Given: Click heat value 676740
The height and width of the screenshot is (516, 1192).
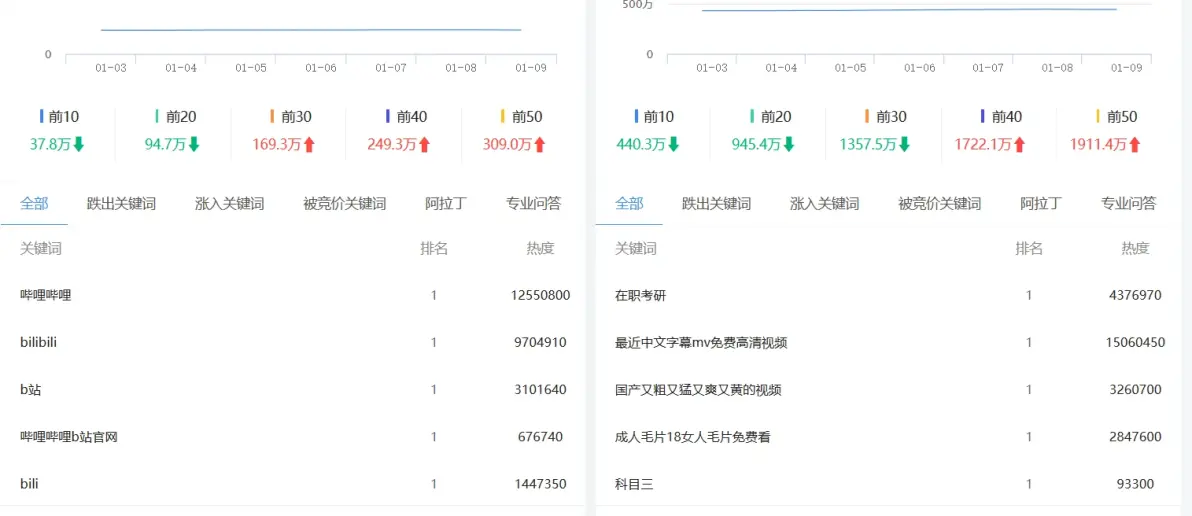Looking at the screenshot, I should pos(541,437).
